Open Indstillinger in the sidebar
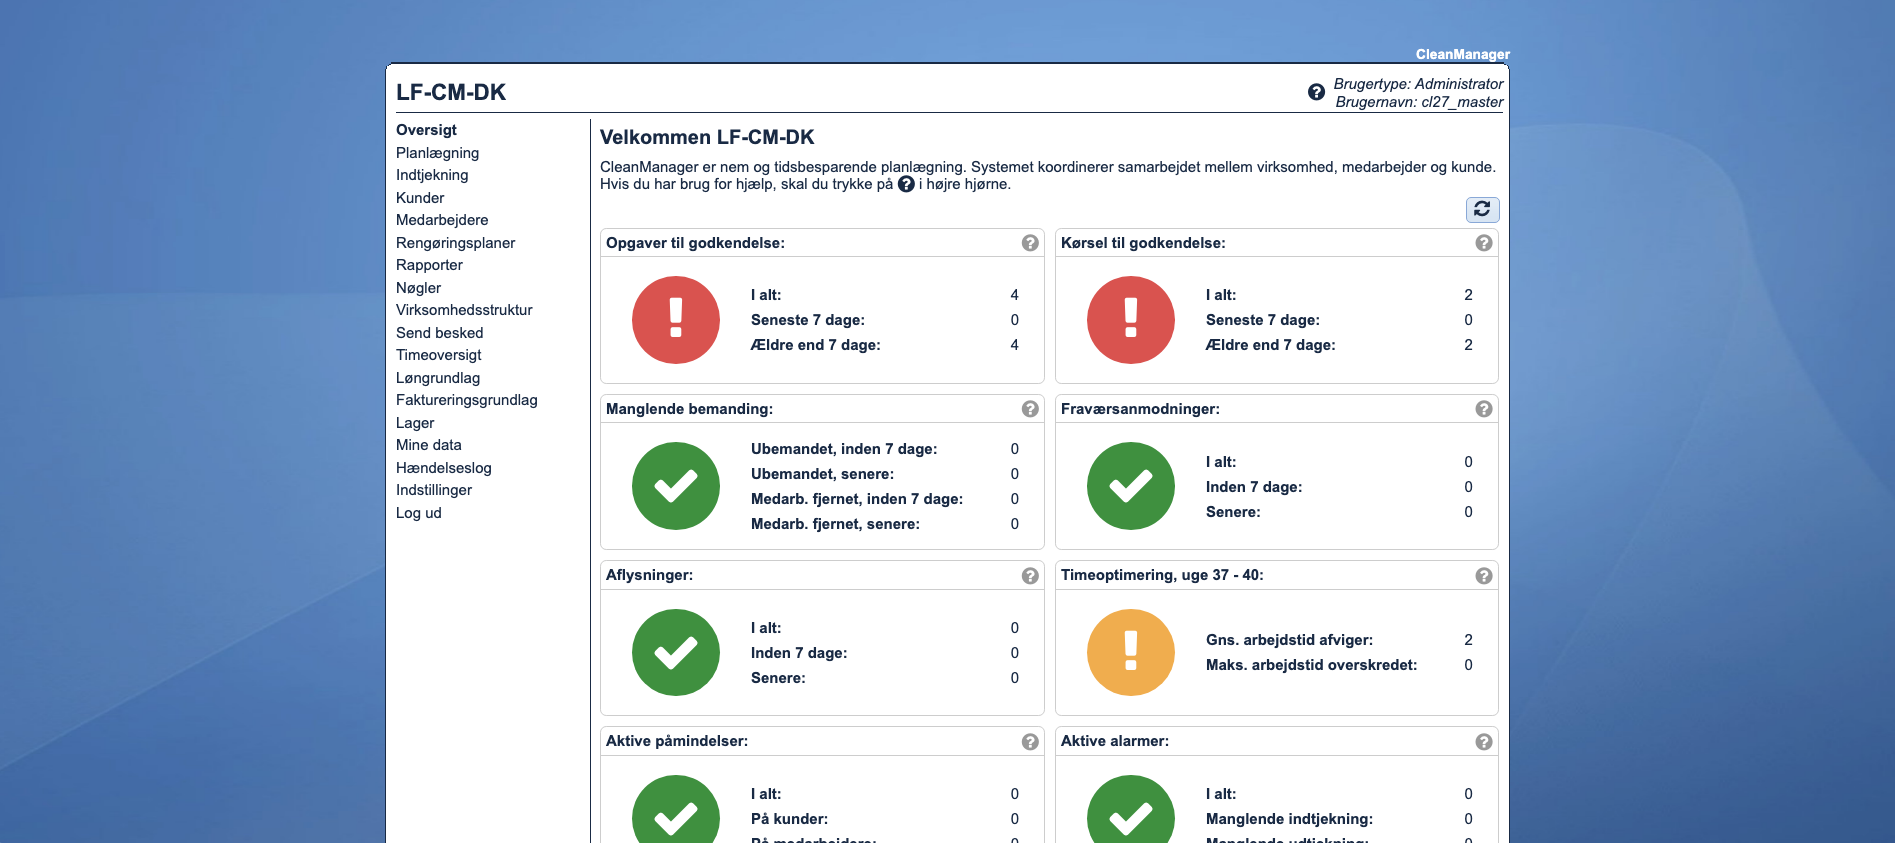The height and width of the screenshot is (843, 1895). pyautogui.click(x=433, y=490)
